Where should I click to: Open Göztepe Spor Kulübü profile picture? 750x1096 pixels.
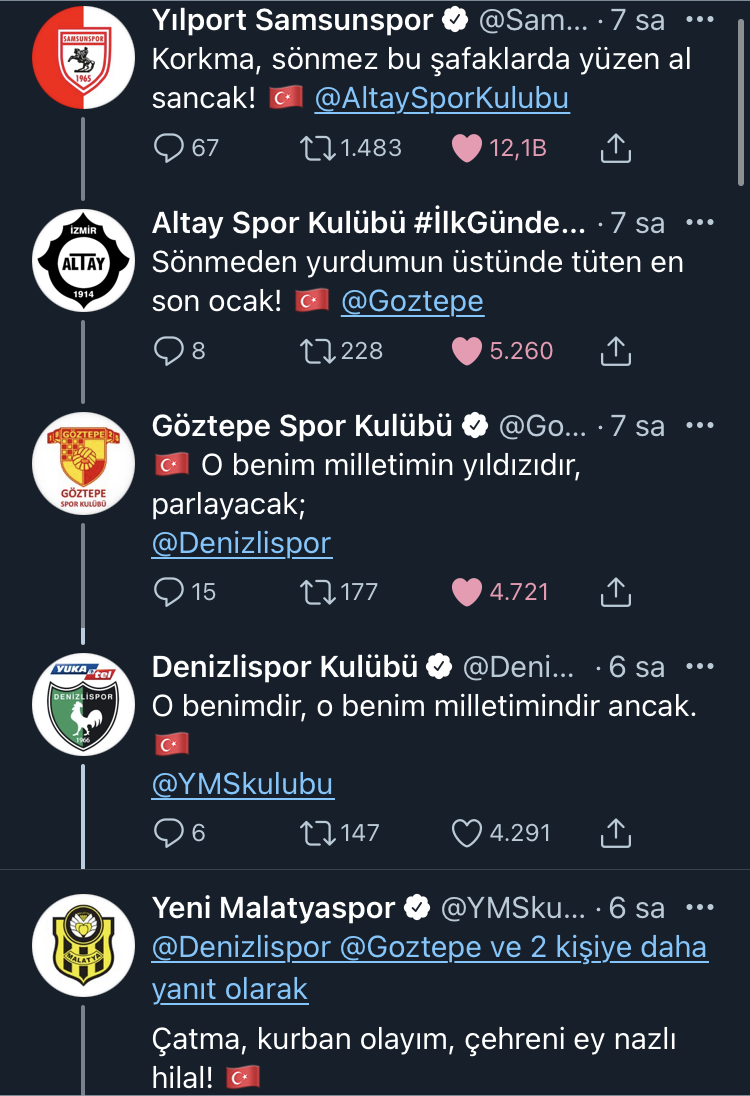click(x=83, y=463)
